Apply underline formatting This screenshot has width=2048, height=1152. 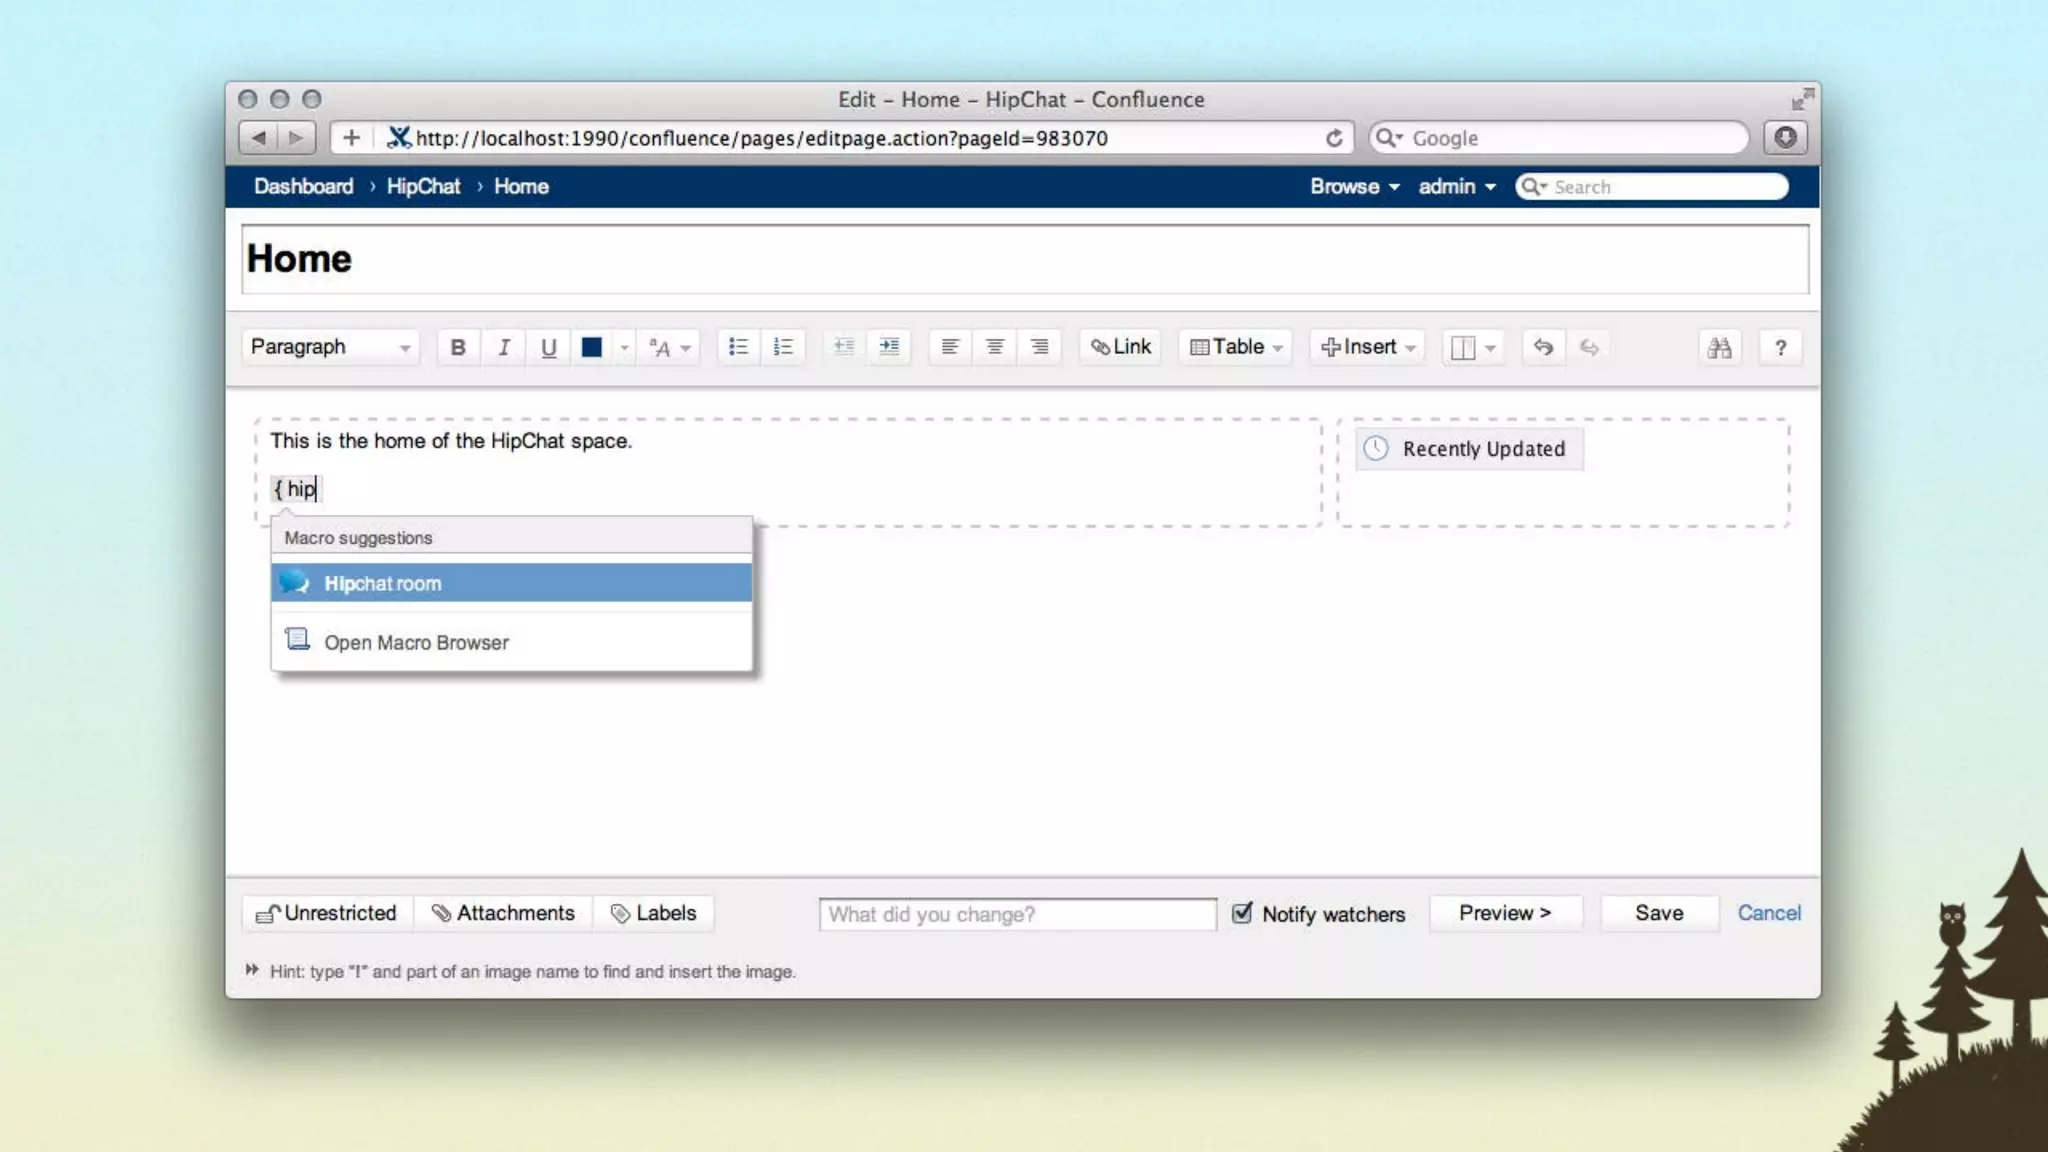click(x=548, y=347)
